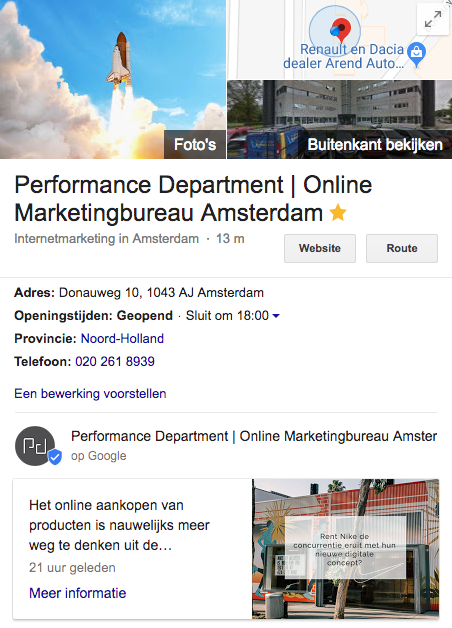
Task: Open the Noord-Holland province link
Action: pyautogui.click(x=122, y=338)
